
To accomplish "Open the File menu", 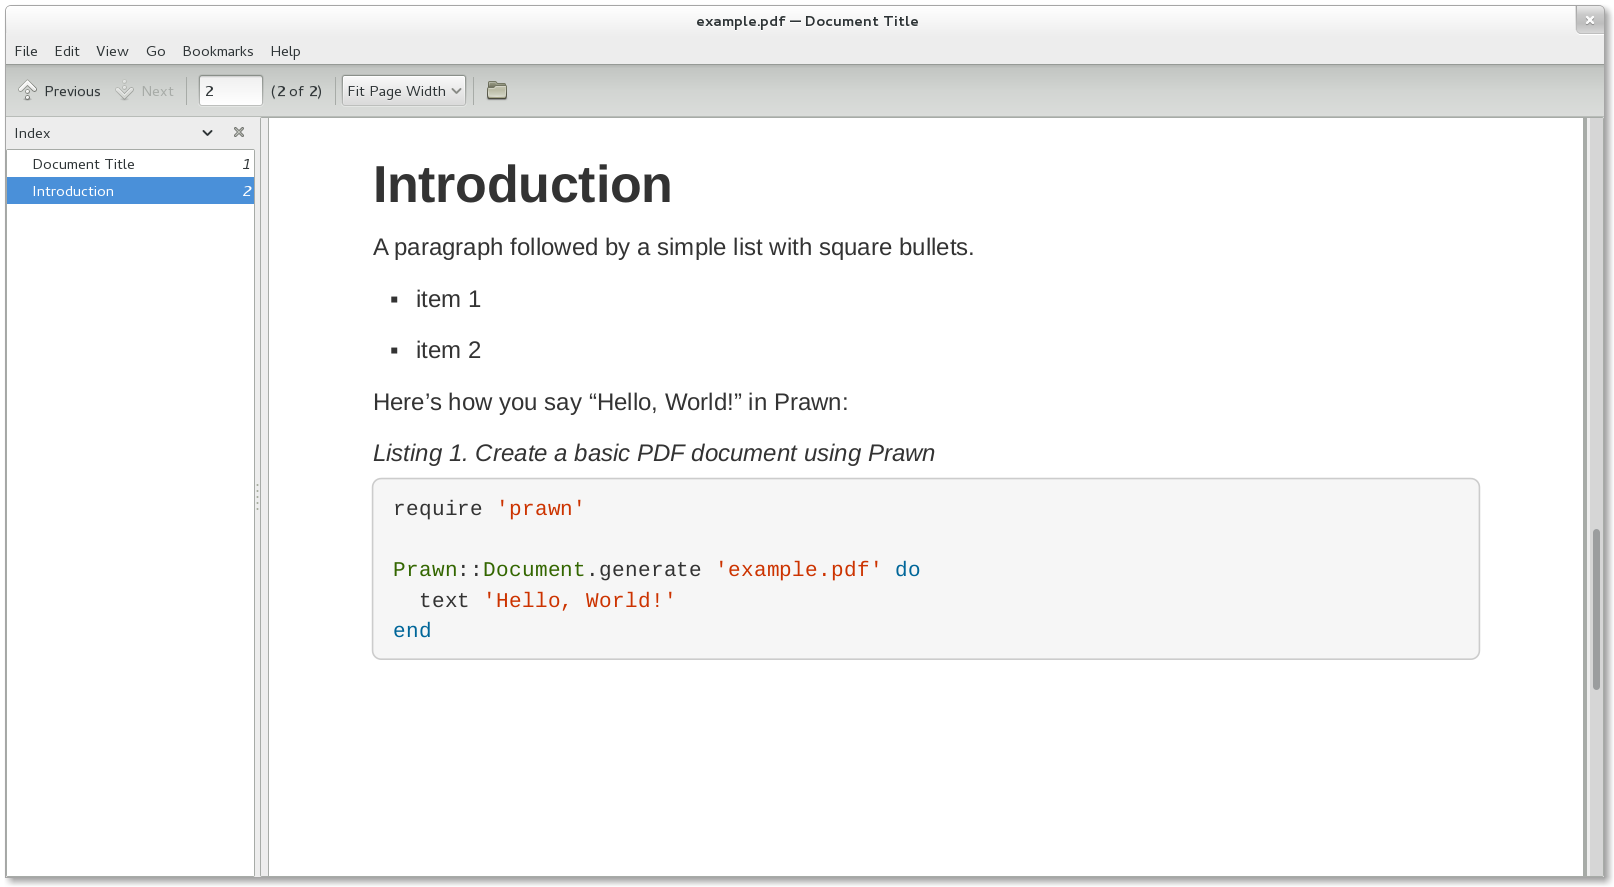I will [25, 51].
